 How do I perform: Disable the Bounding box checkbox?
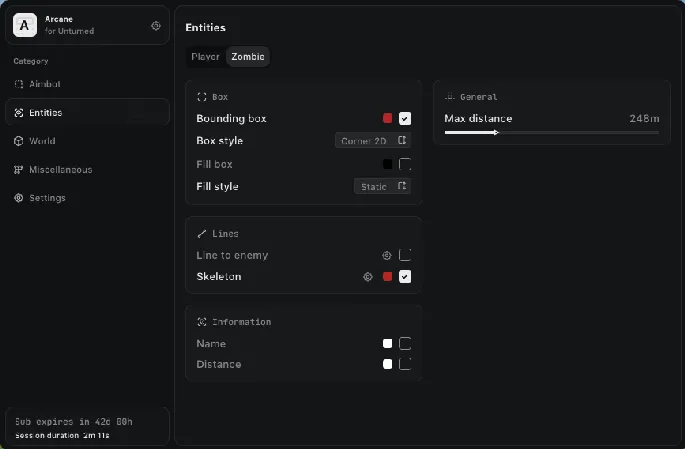[x=405, y=118]
